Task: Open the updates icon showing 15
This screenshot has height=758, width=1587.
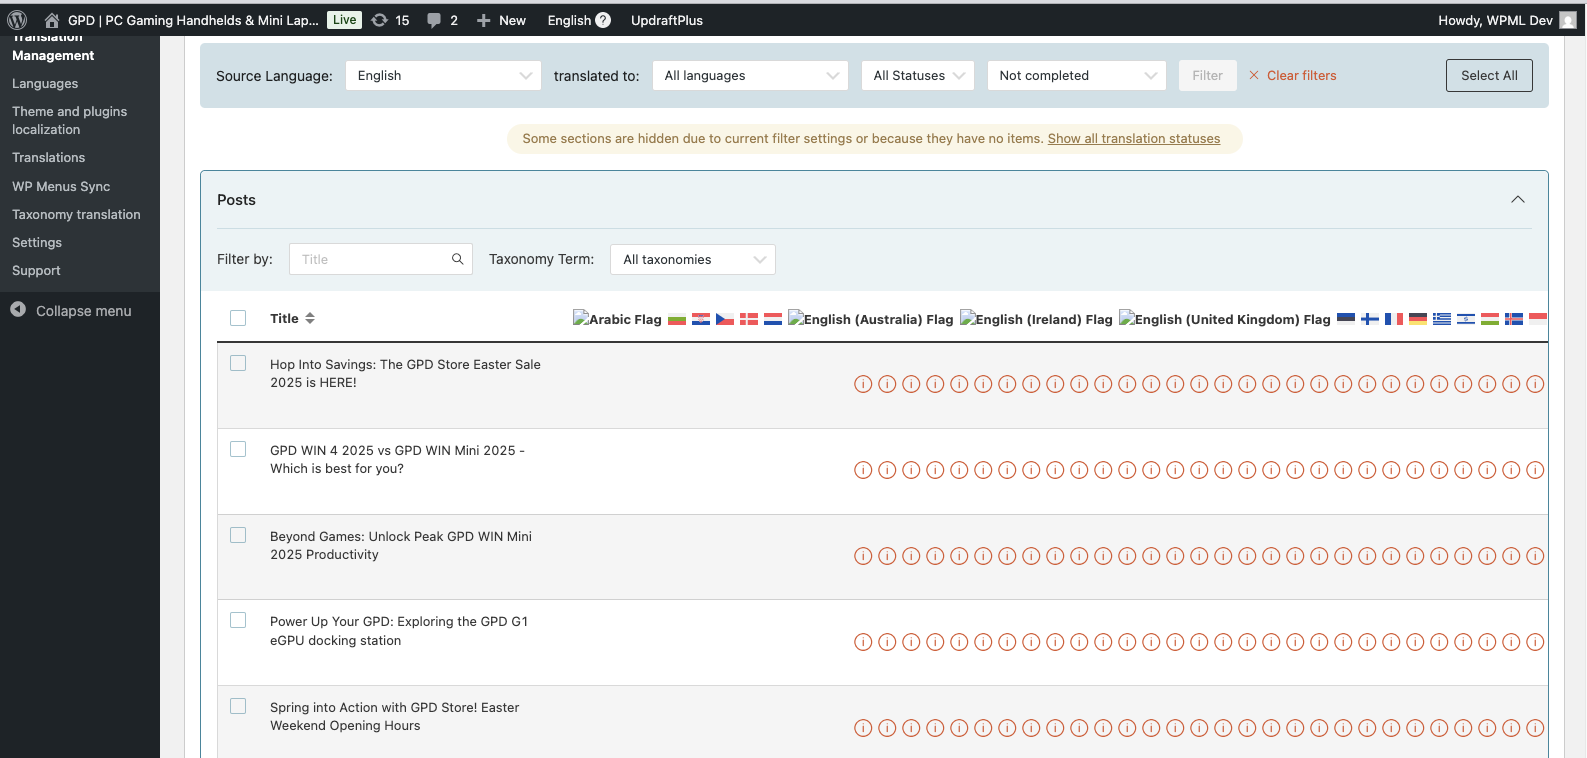Action: pyautogui.click(x=380, y=20)
